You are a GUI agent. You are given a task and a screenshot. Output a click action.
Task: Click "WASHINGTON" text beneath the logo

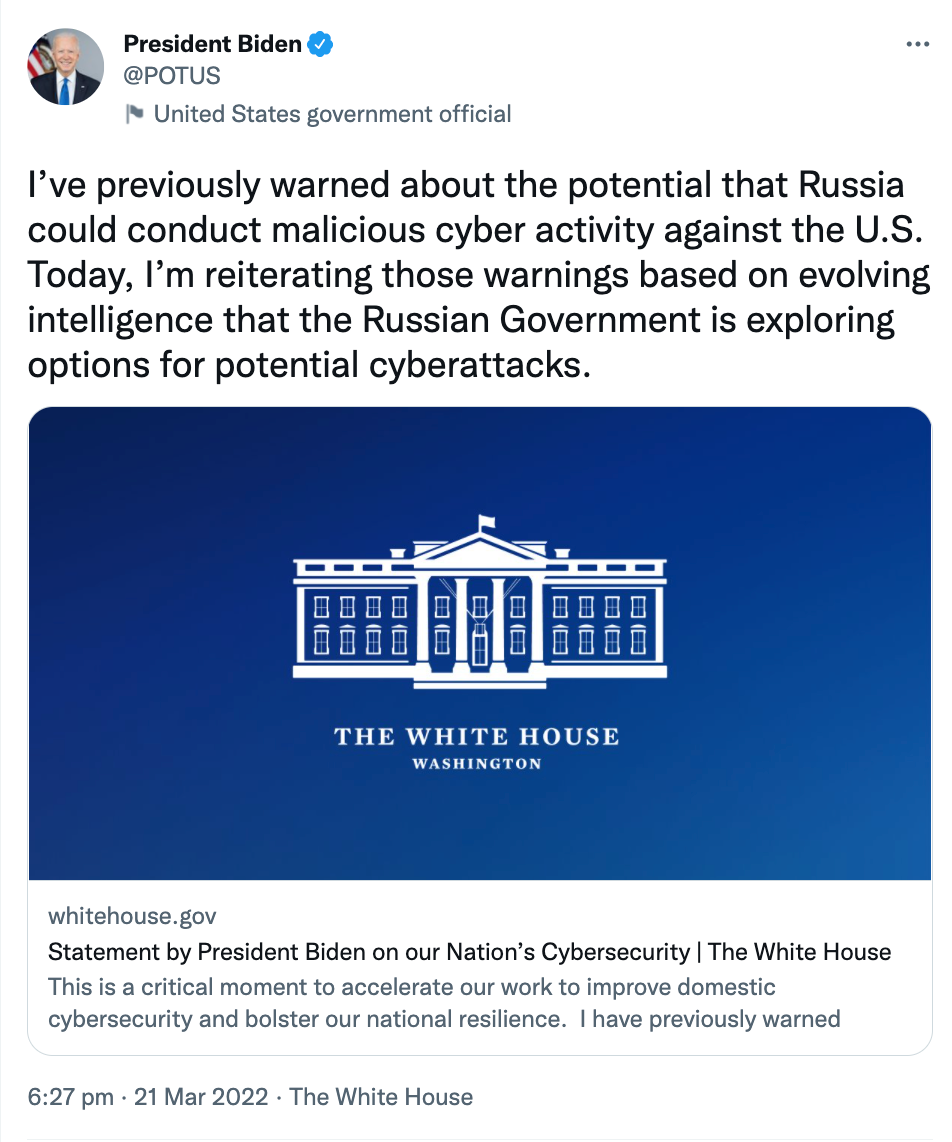(x=477, y=764)
